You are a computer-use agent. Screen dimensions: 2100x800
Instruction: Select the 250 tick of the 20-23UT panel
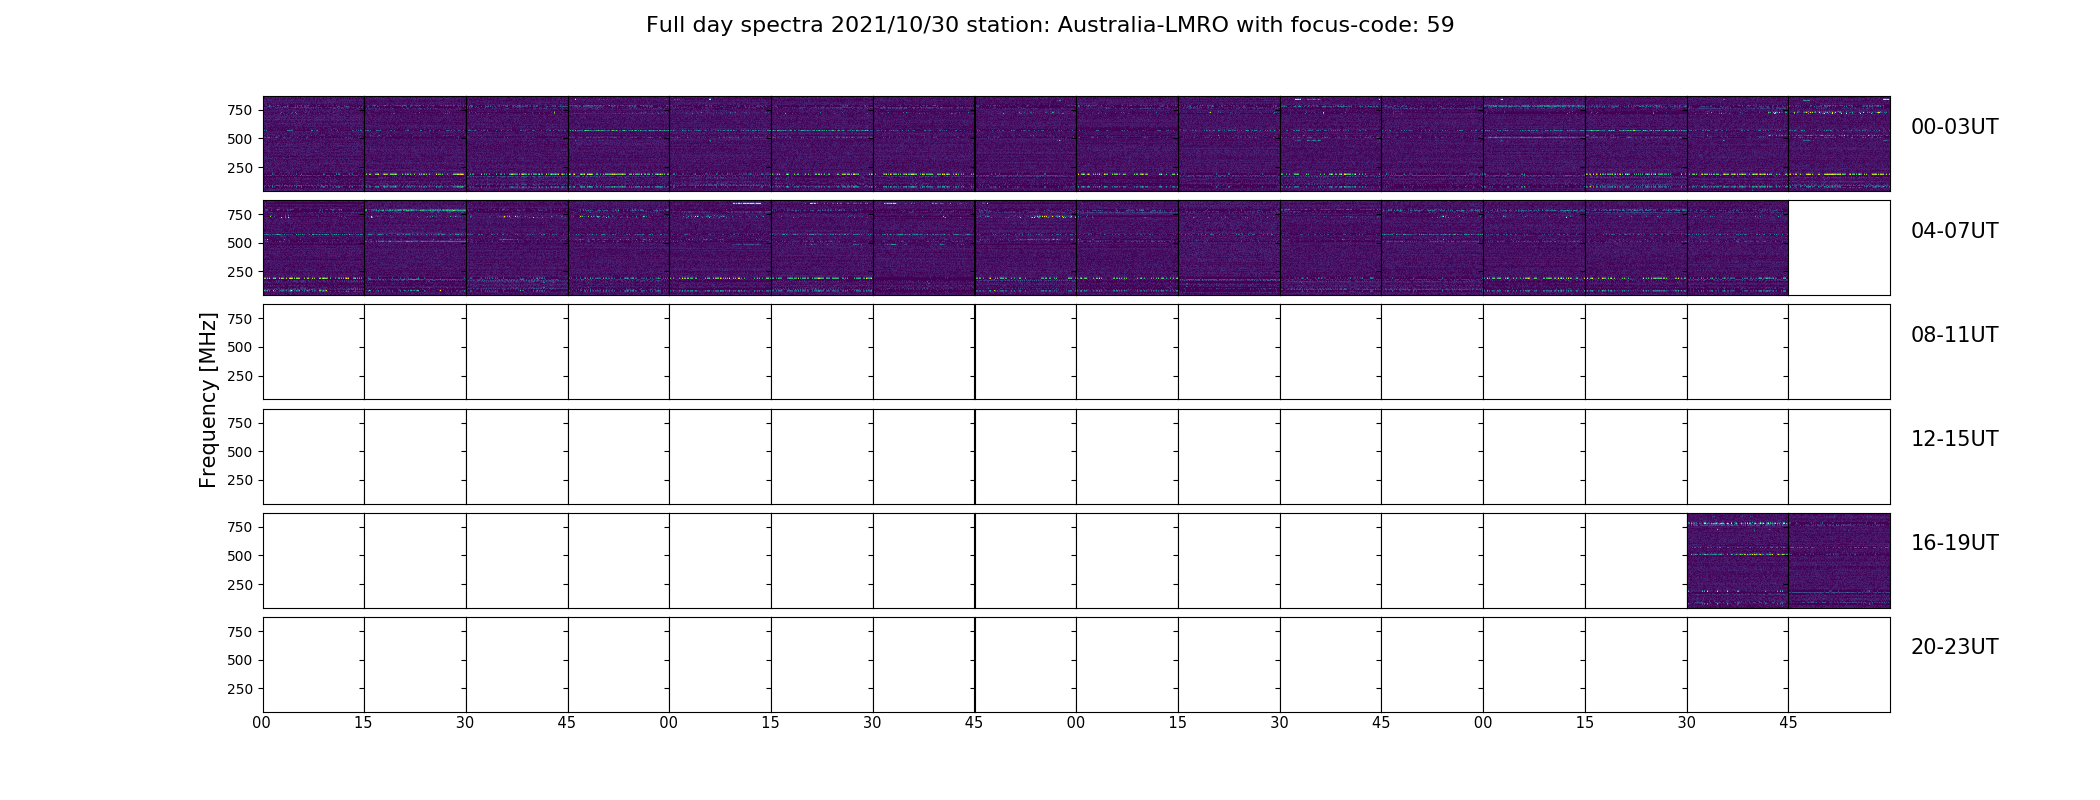pos(240,689)
